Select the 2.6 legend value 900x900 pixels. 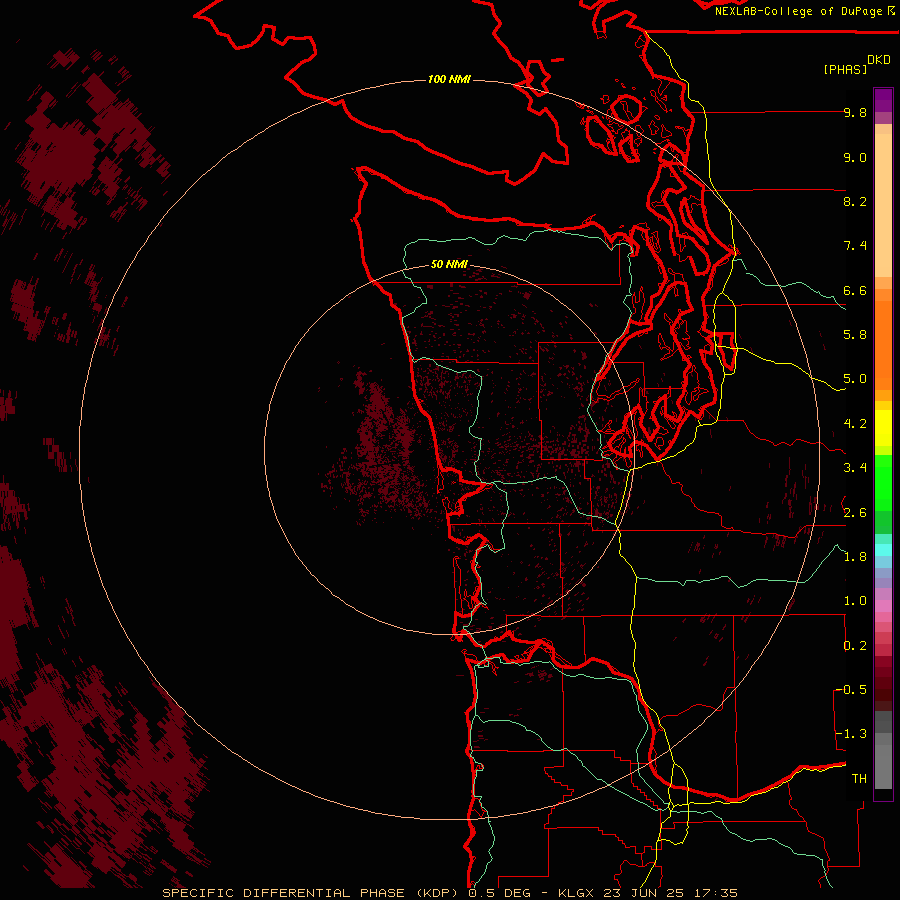click(x=855, y=513)
